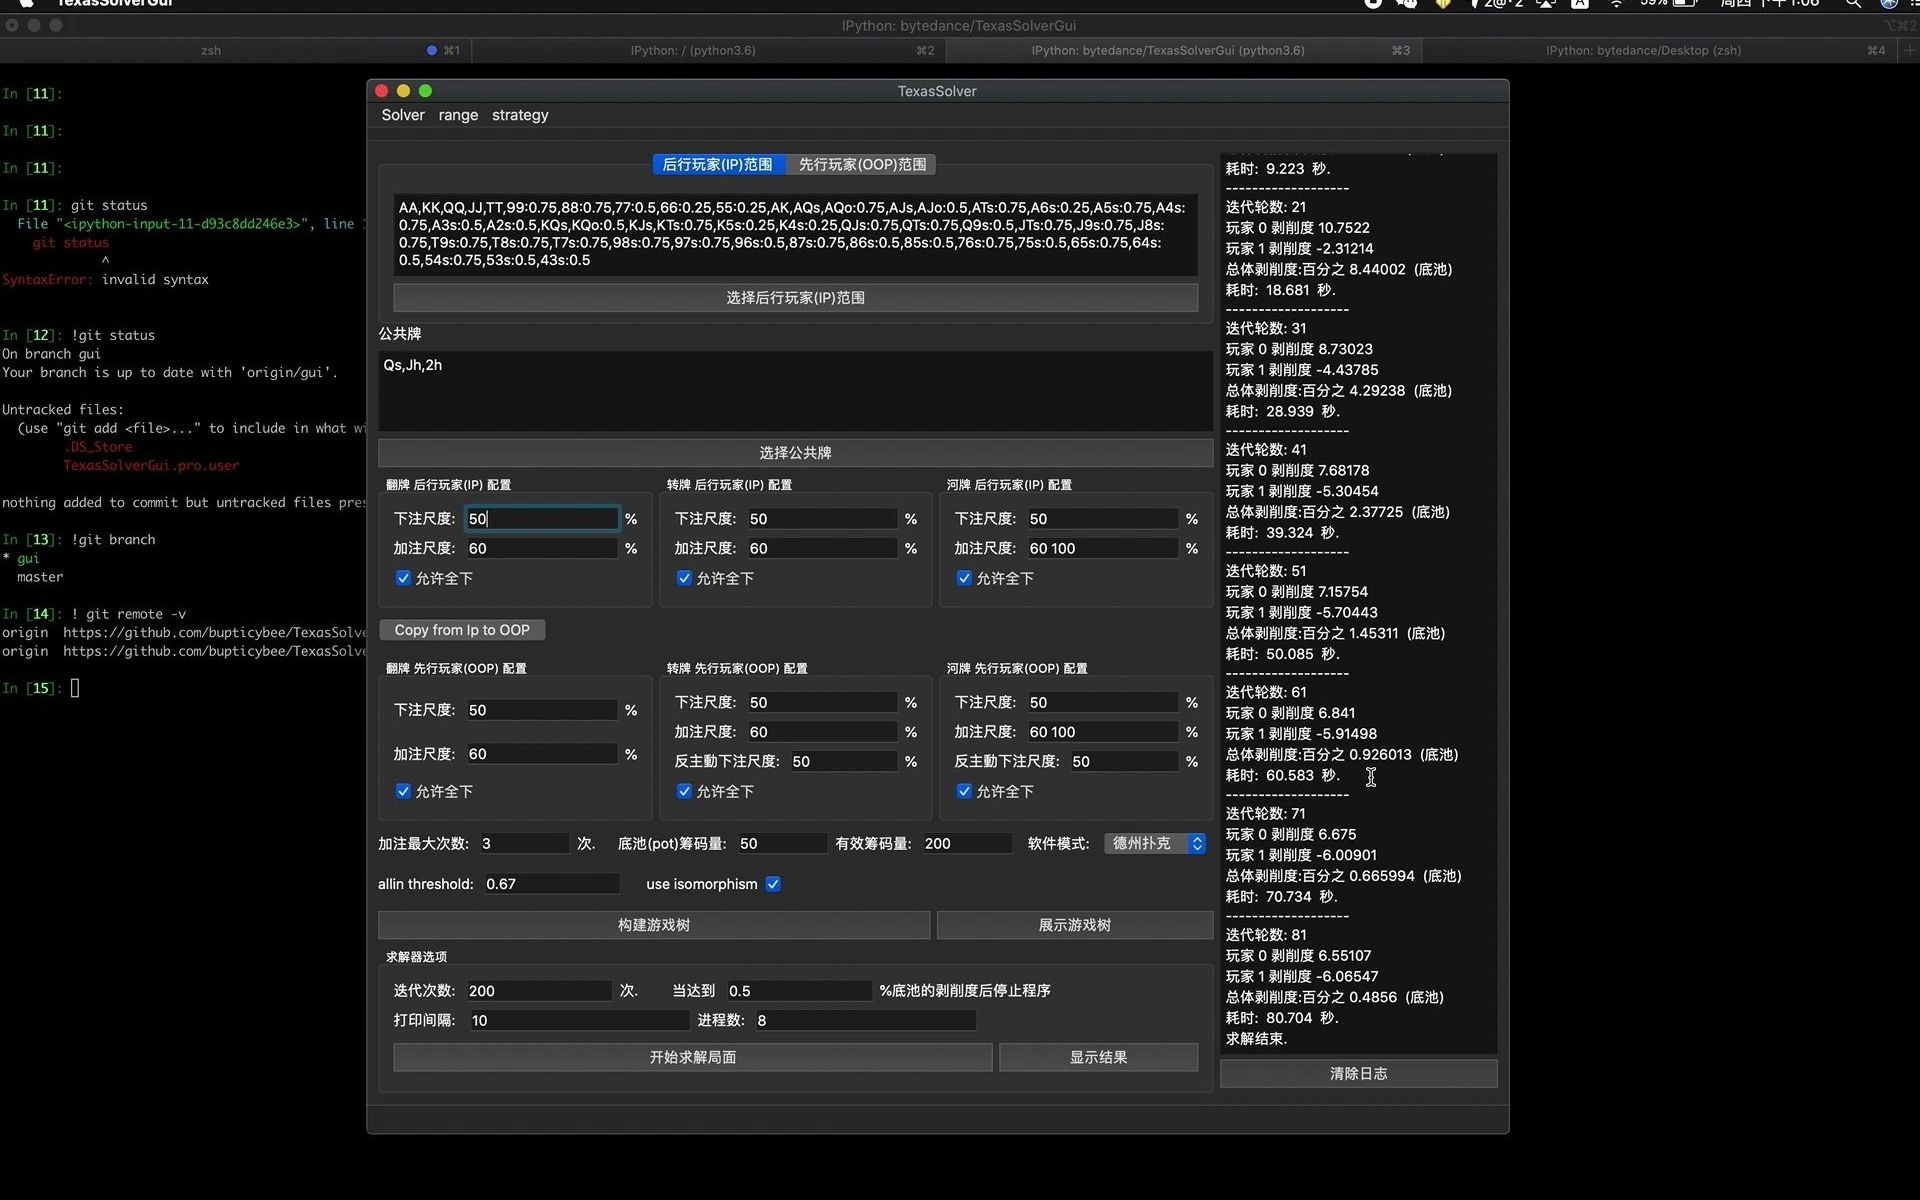Switch to 后行玩家(IP)范围 tab
1920x1200 pixels.
[717, 164]
